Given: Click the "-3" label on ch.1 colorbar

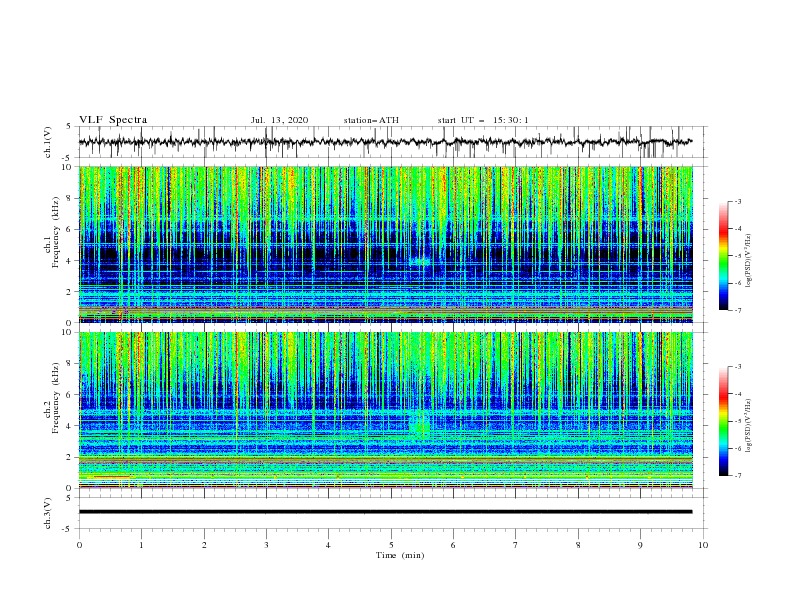Looking at the screenshot, I should [x=738, y=201].
